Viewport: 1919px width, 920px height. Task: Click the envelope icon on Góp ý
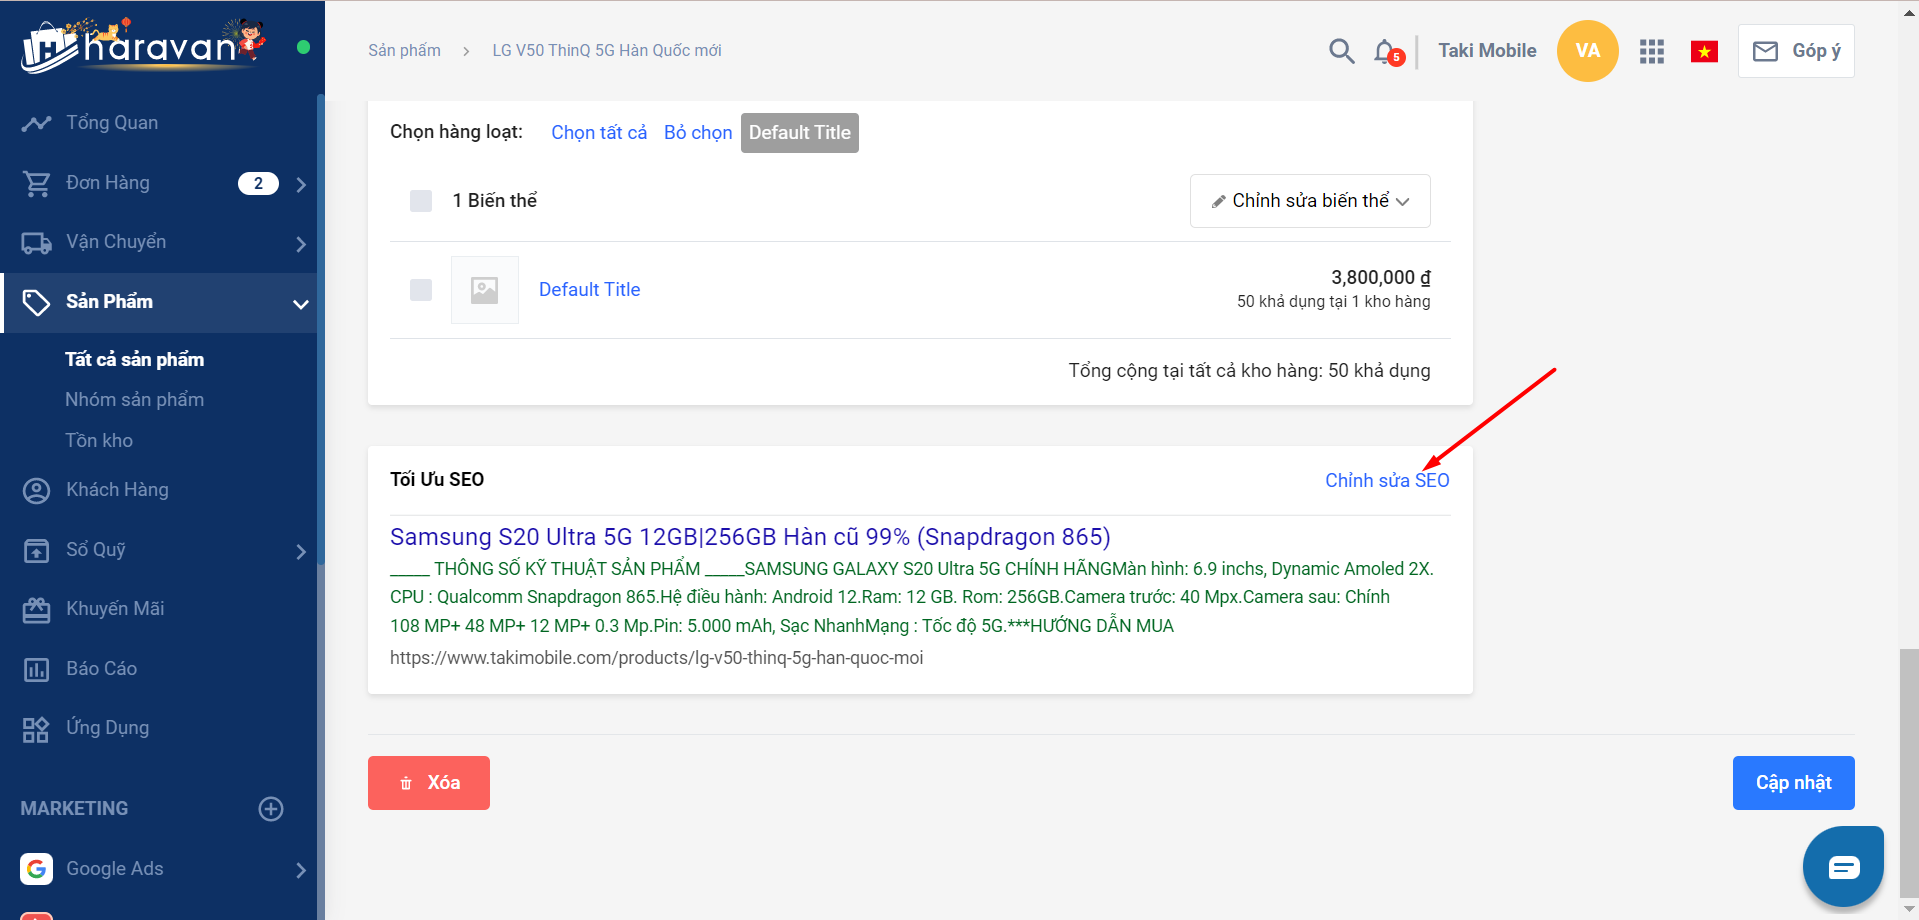(1765, 51)
